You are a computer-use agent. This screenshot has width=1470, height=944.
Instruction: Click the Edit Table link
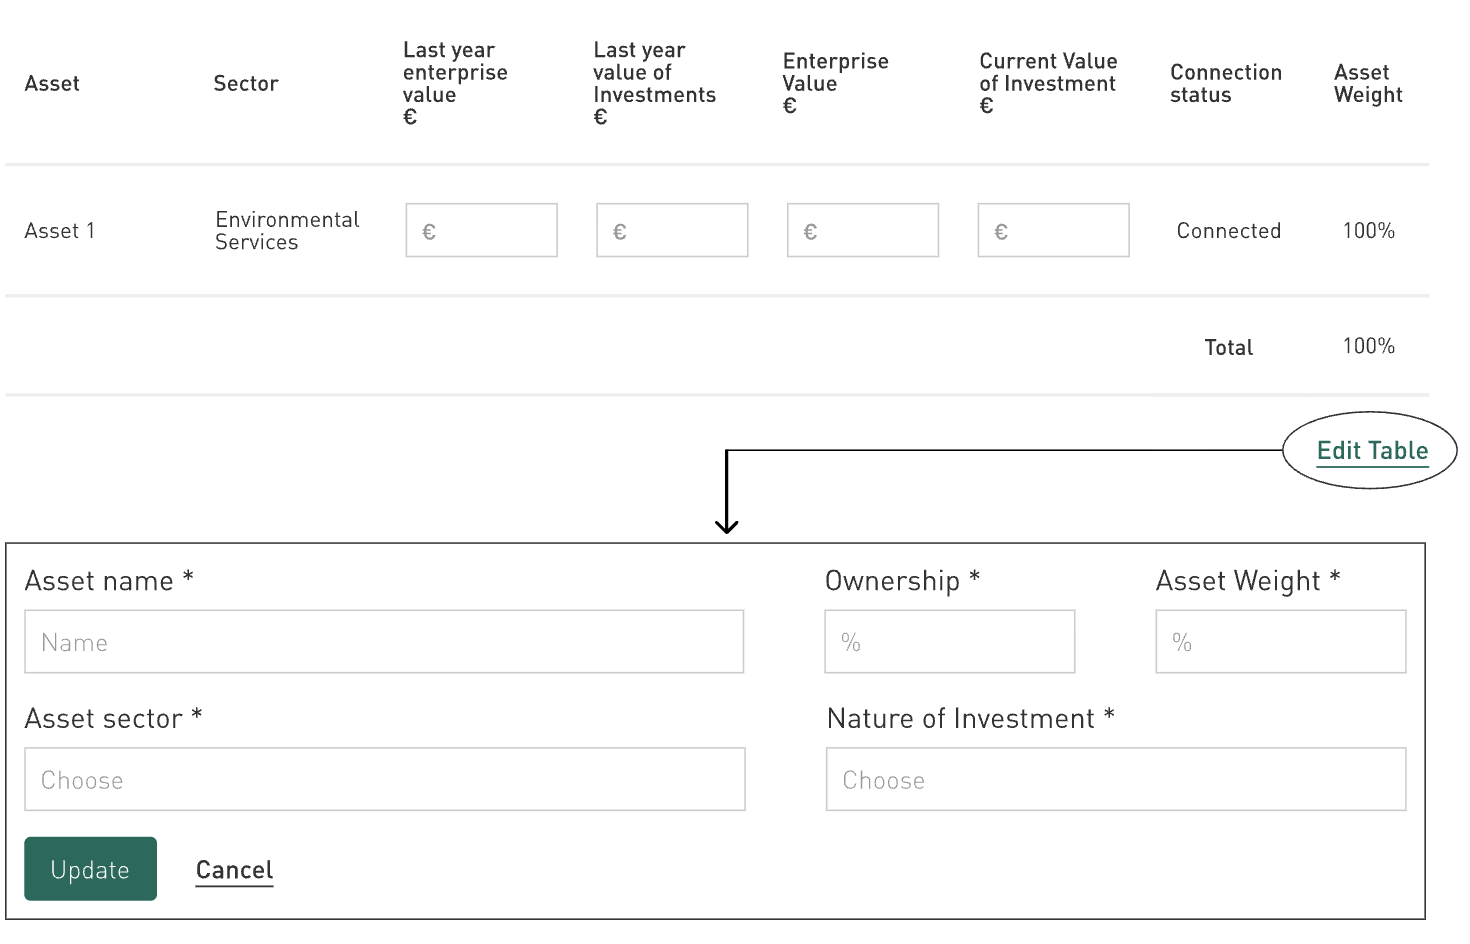(1372, 451)
